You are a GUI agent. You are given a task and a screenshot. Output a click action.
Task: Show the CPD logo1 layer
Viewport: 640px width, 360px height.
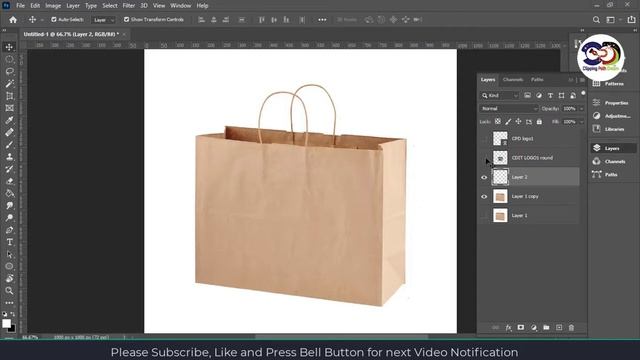point(484,139)
